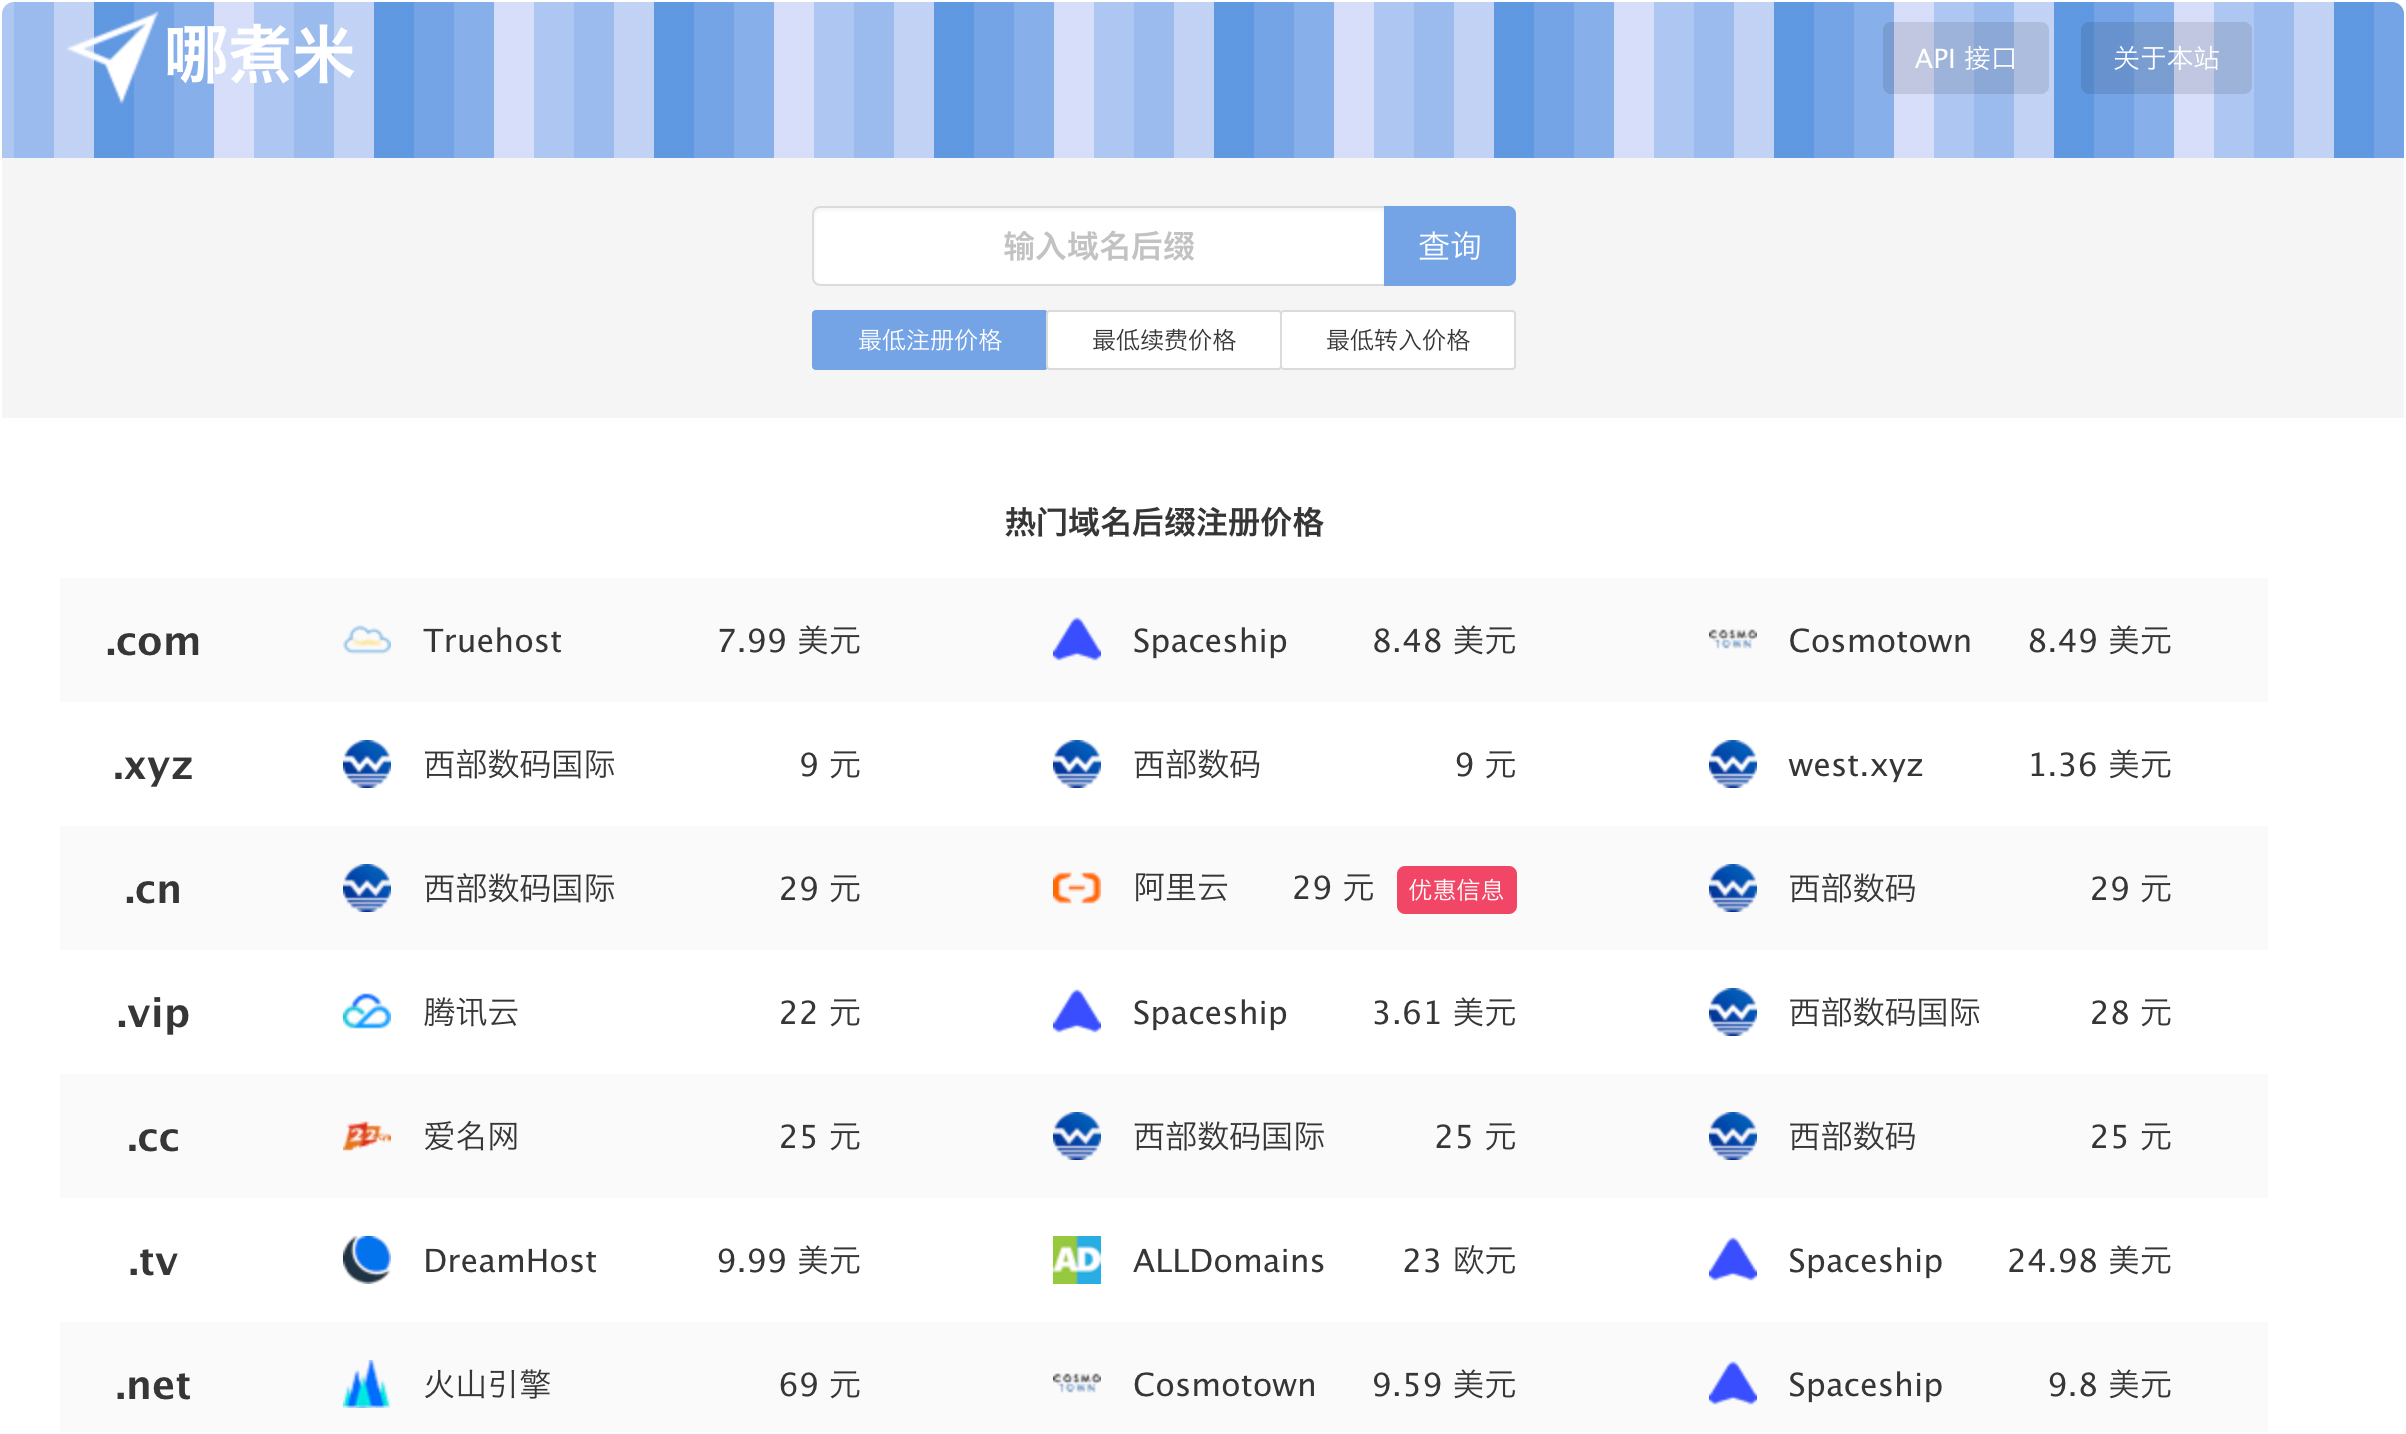Click the 22 元 腾讯云 price

click(820, 1012)
